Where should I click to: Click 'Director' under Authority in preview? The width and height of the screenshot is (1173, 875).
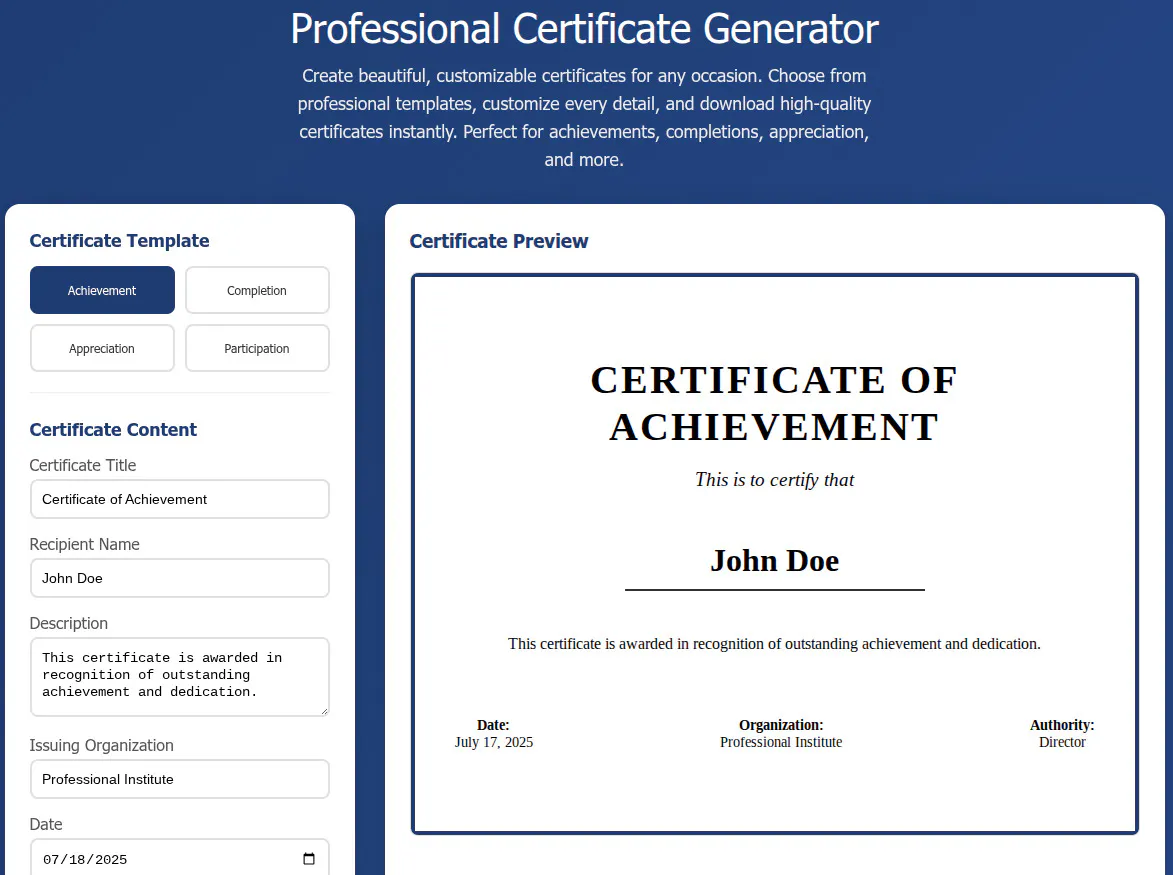coord(1062,742)
